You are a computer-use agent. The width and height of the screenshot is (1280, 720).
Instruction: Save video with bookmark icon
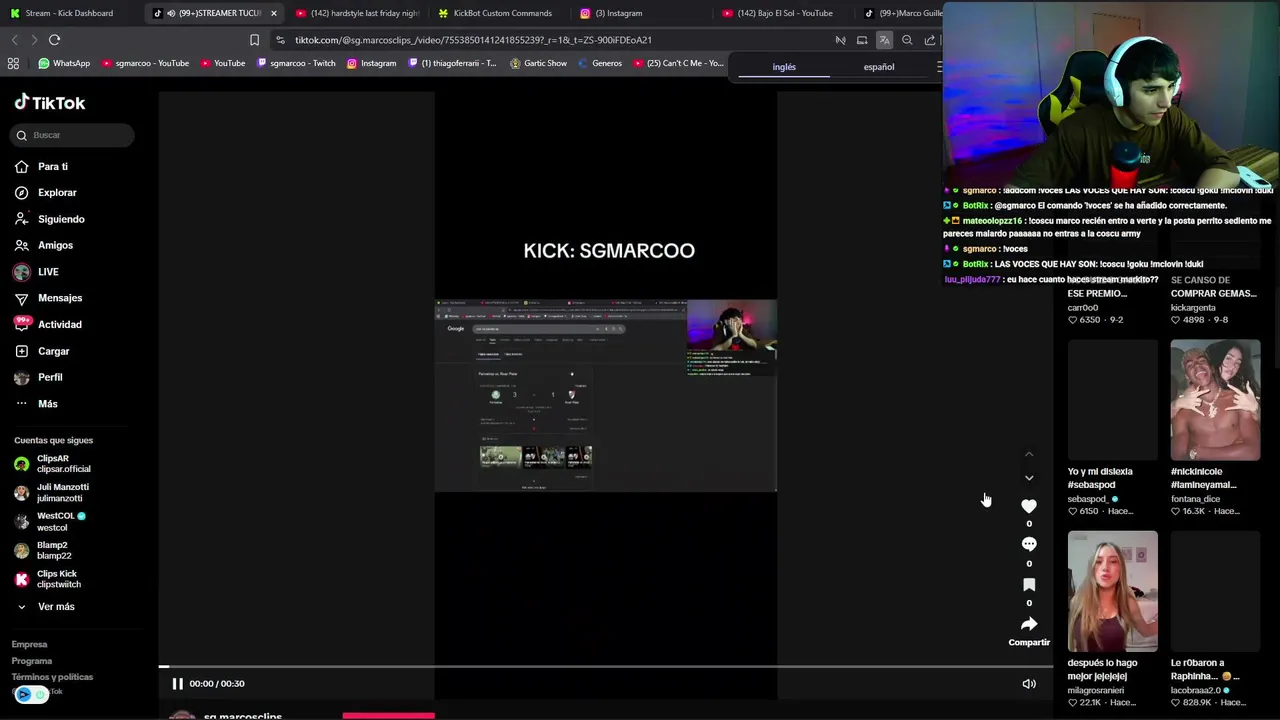pos(1029,585)
